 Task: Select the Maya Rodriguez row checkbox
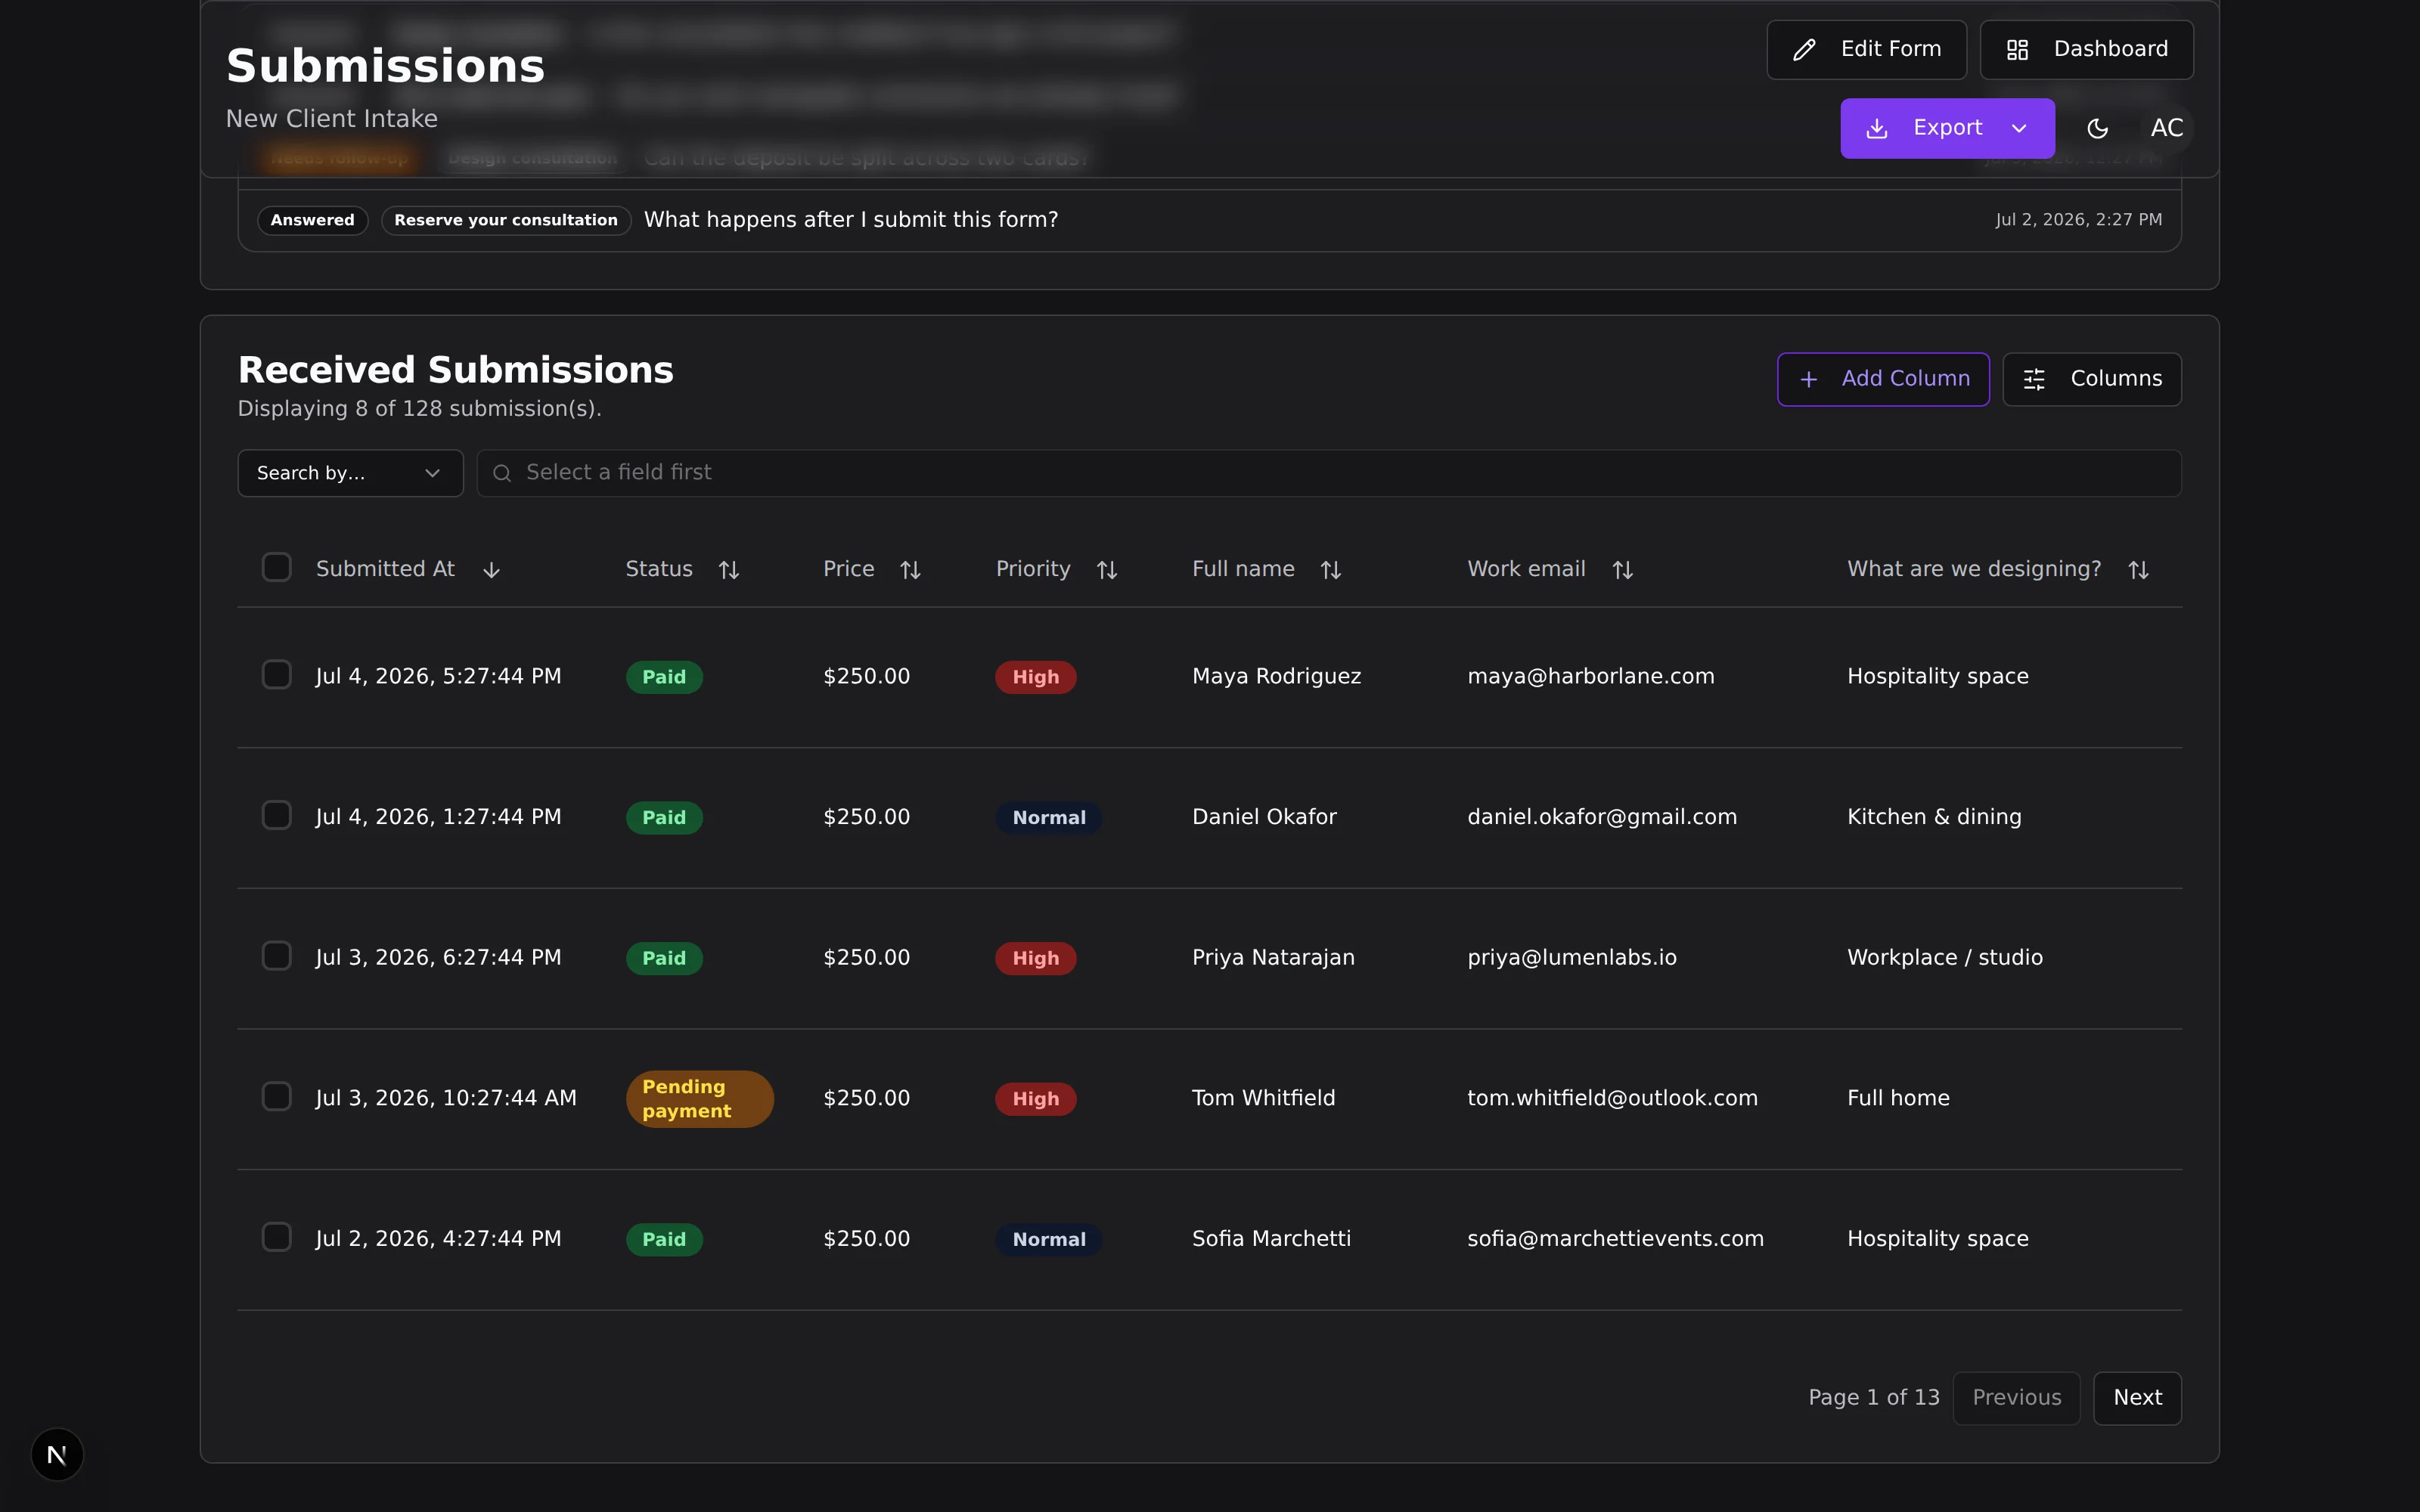[x=277, y=674]
